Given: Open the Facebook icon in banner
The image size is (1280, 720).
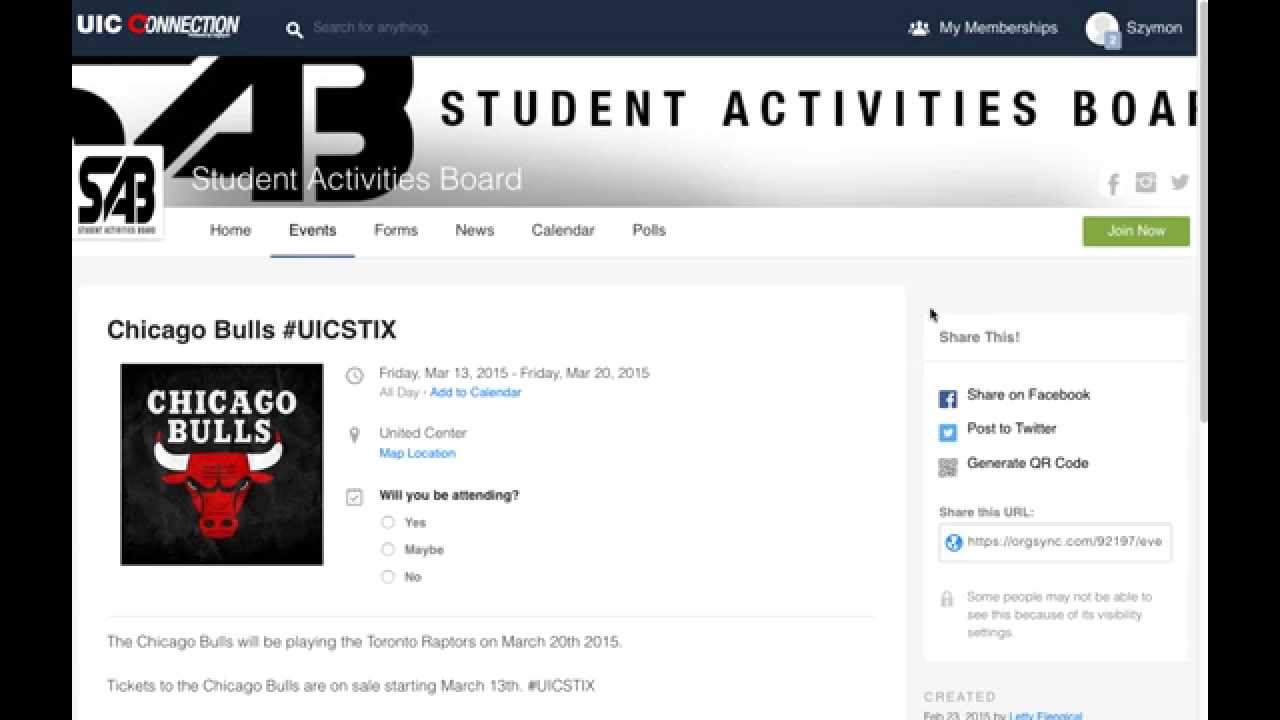Looking at the screenshot, I should coord(1113,183).
